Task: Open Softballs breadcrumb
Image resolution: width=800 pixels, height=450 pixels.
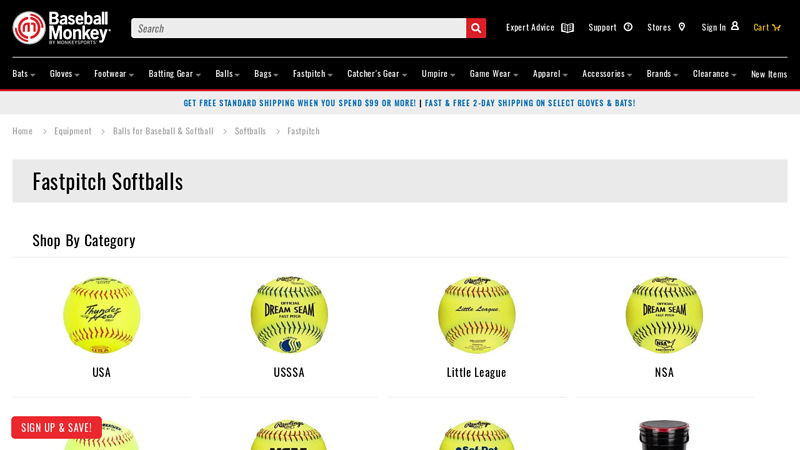Action: coord(250,131)
